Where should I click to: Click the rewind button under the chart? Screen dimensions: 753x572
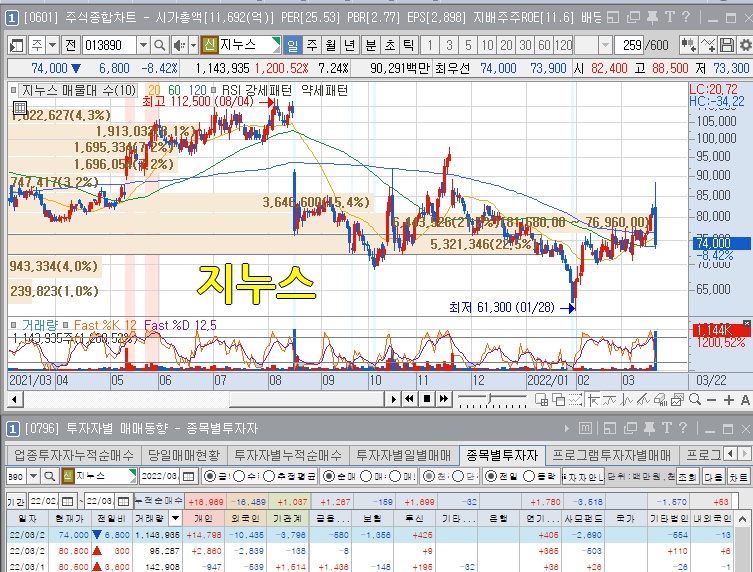409,399
